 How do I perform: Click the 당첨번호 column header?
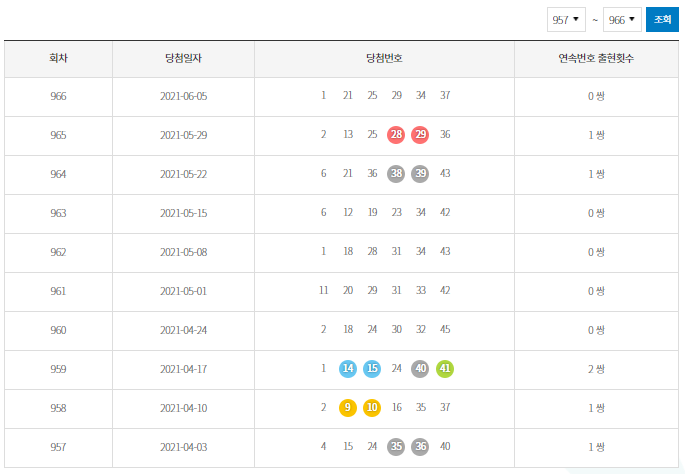tap(384, 59)
